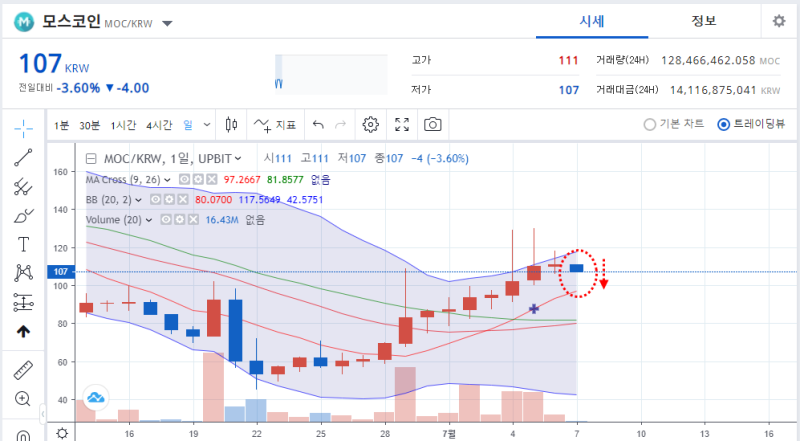
Task: Select the zoom in tool
Action: [23, 399]
